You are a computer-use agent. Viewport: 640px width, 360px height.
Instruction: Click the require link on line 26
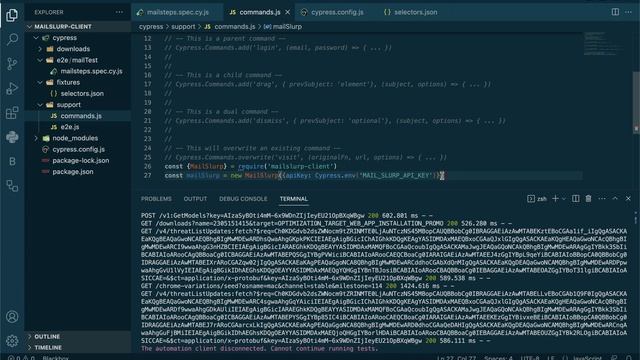pyautogui.click(x=251, y=166)
